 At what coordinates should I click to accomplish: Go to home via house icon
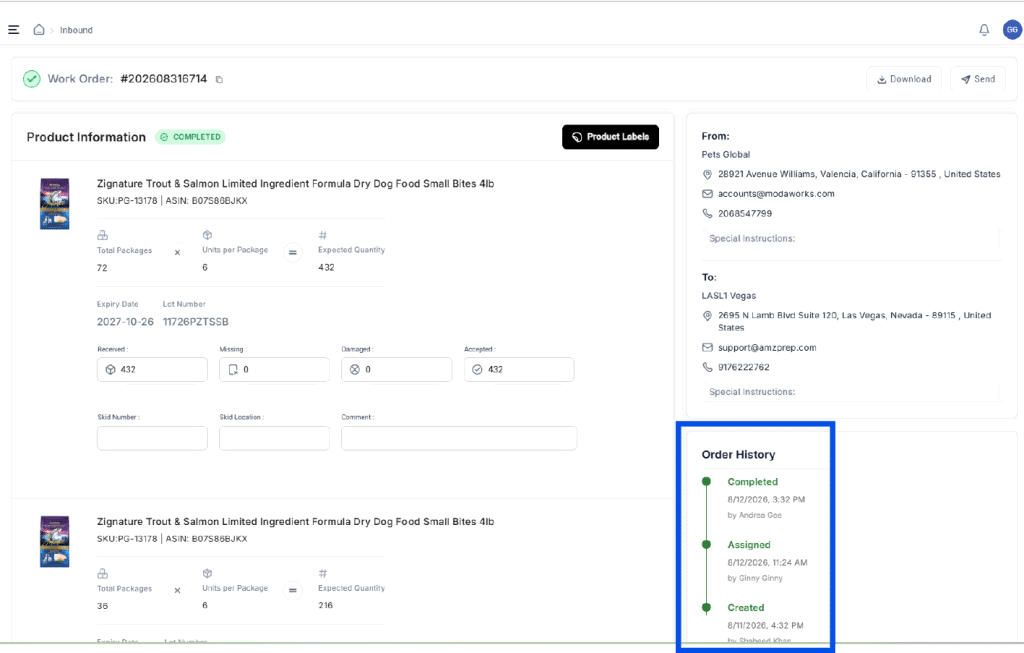click(x=39, y=29)
